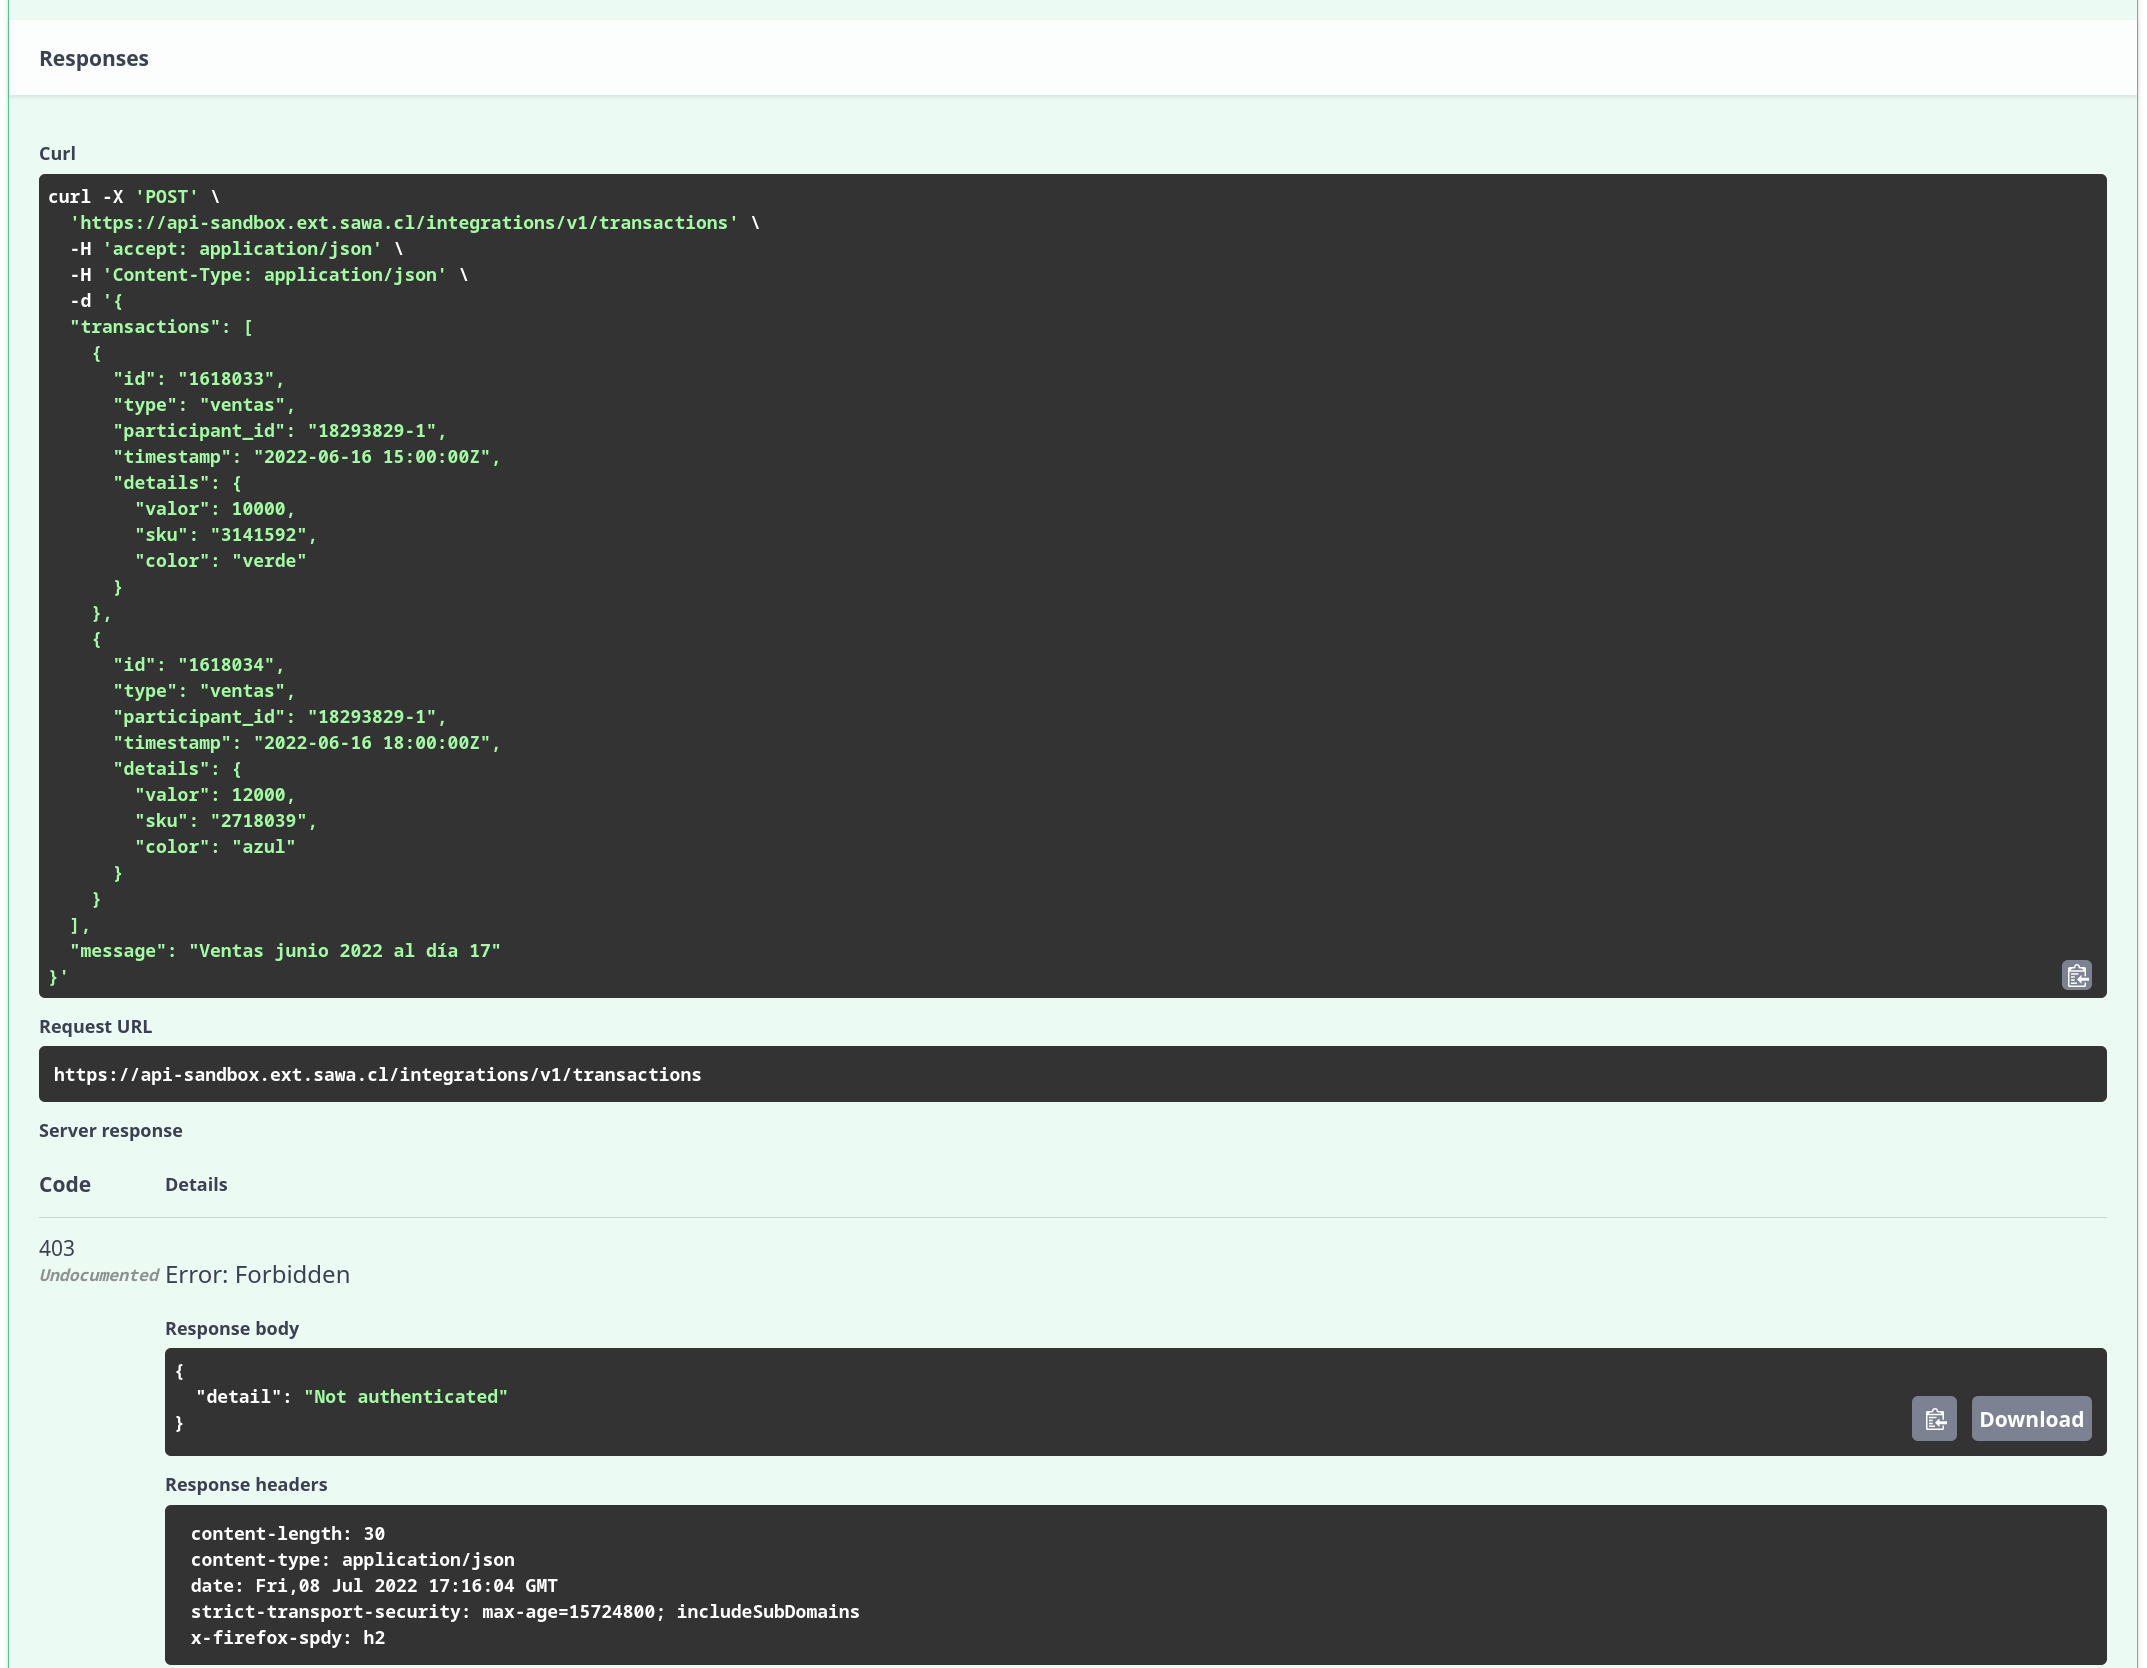Click the transaction id "1618034" line

click(198, 665)
